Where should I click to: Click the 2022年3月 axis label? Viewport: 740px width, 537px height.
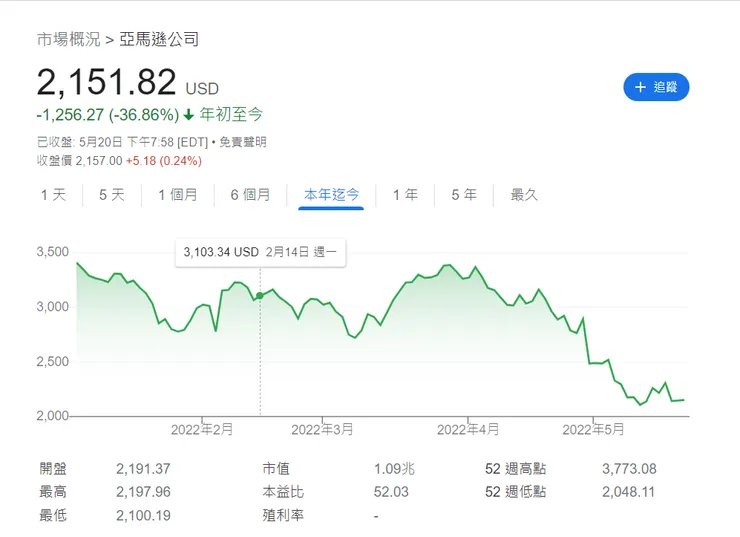click(322, 429)
